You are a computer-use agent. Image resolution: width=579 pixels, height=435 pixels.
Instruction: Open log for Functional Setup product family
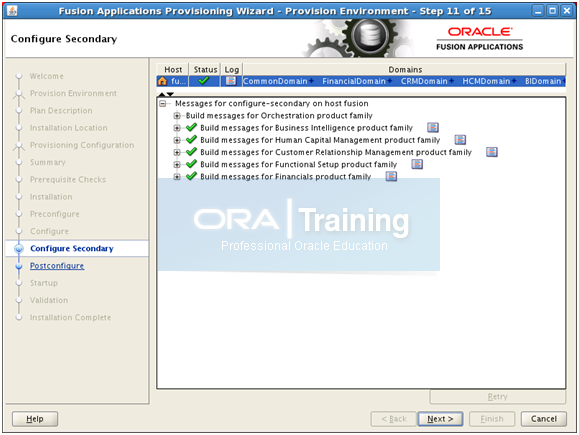pos(417,164)
